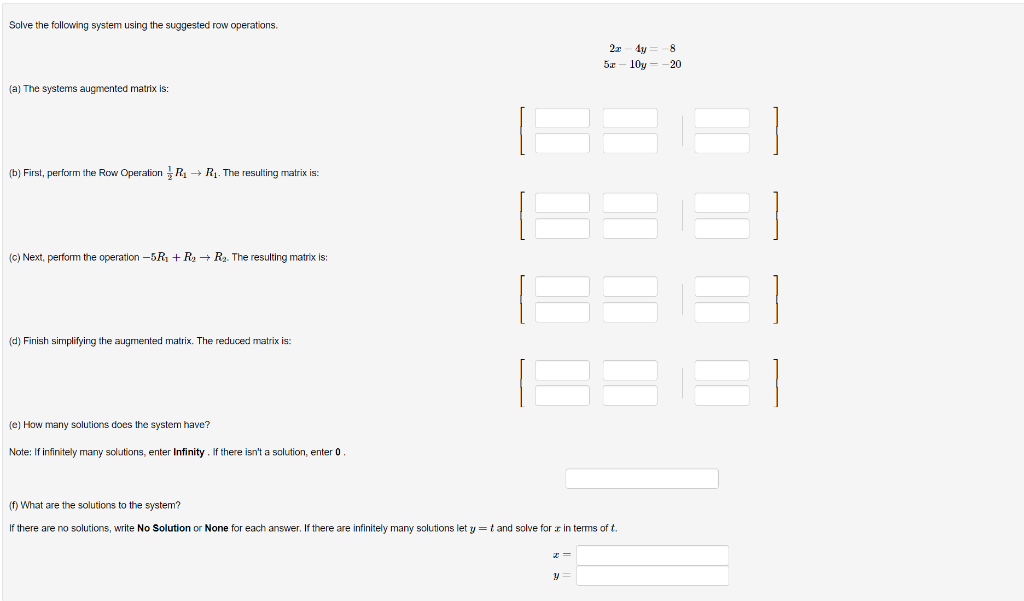This screenshot has height=601, width=1024.
Task: Click matrix (a) bottom augmented column field
Action: point(722,143)
